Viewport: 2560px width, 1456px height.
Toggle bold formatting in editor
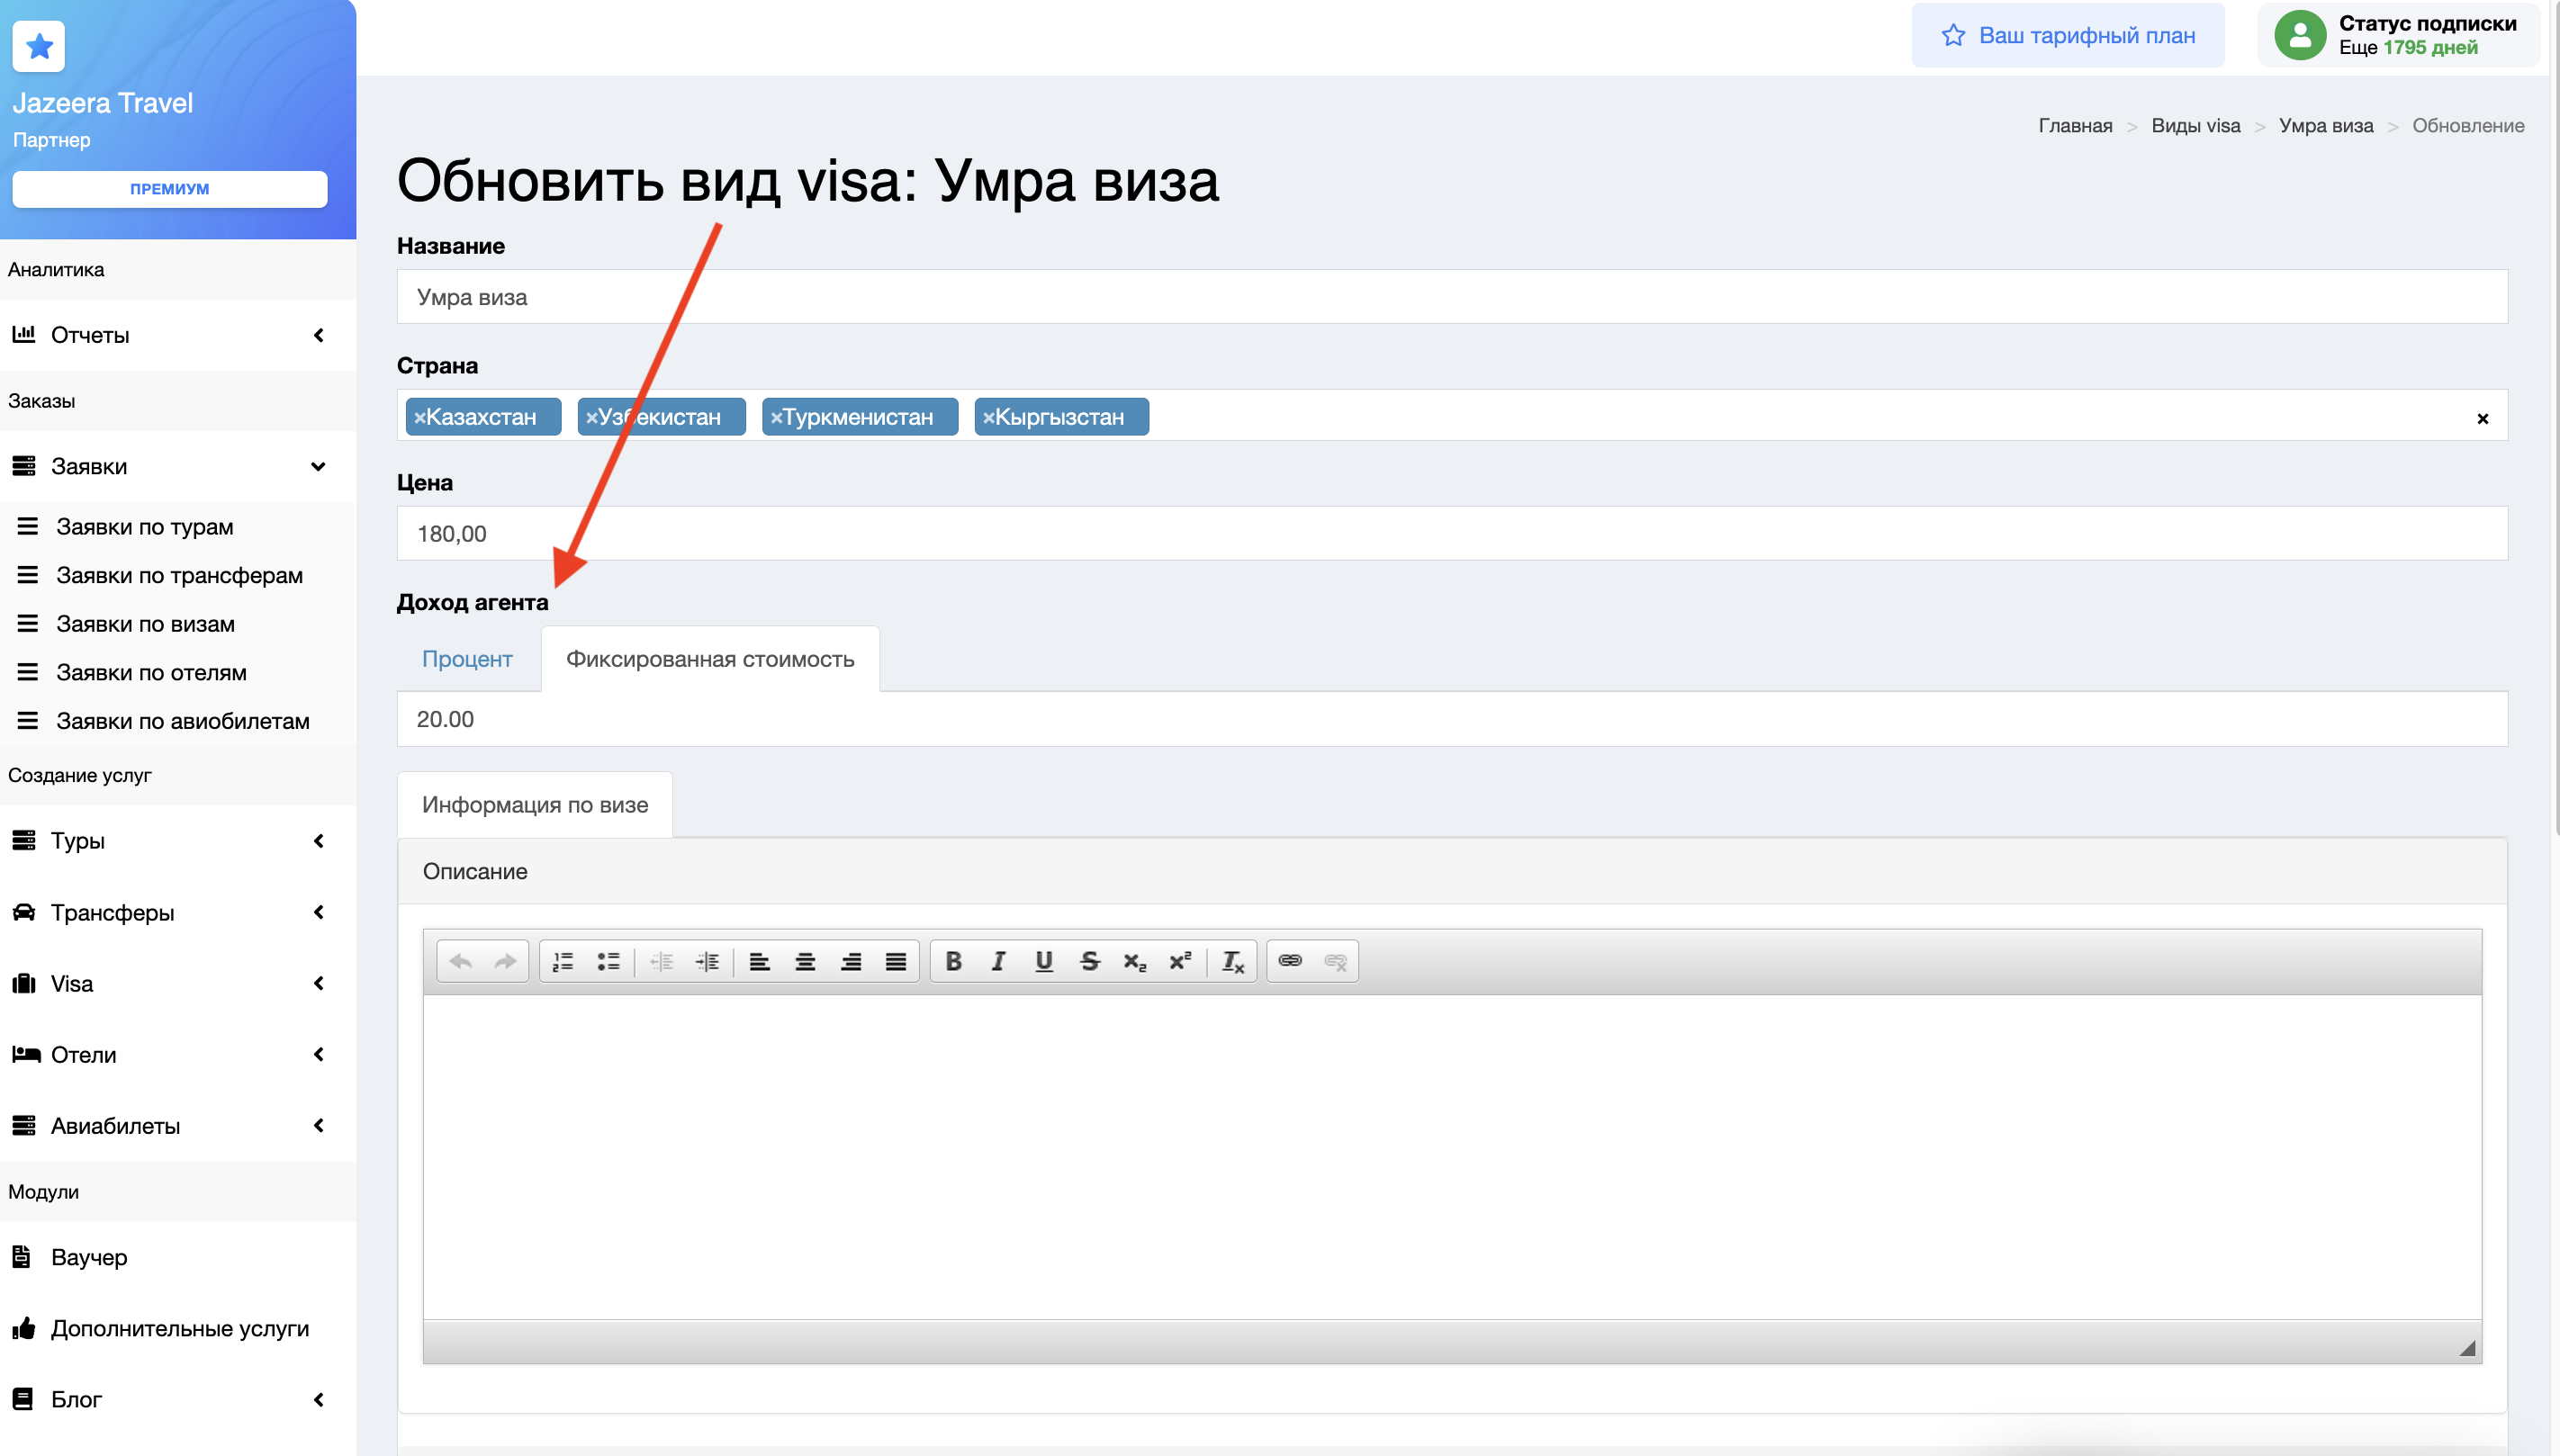[953, 961]
